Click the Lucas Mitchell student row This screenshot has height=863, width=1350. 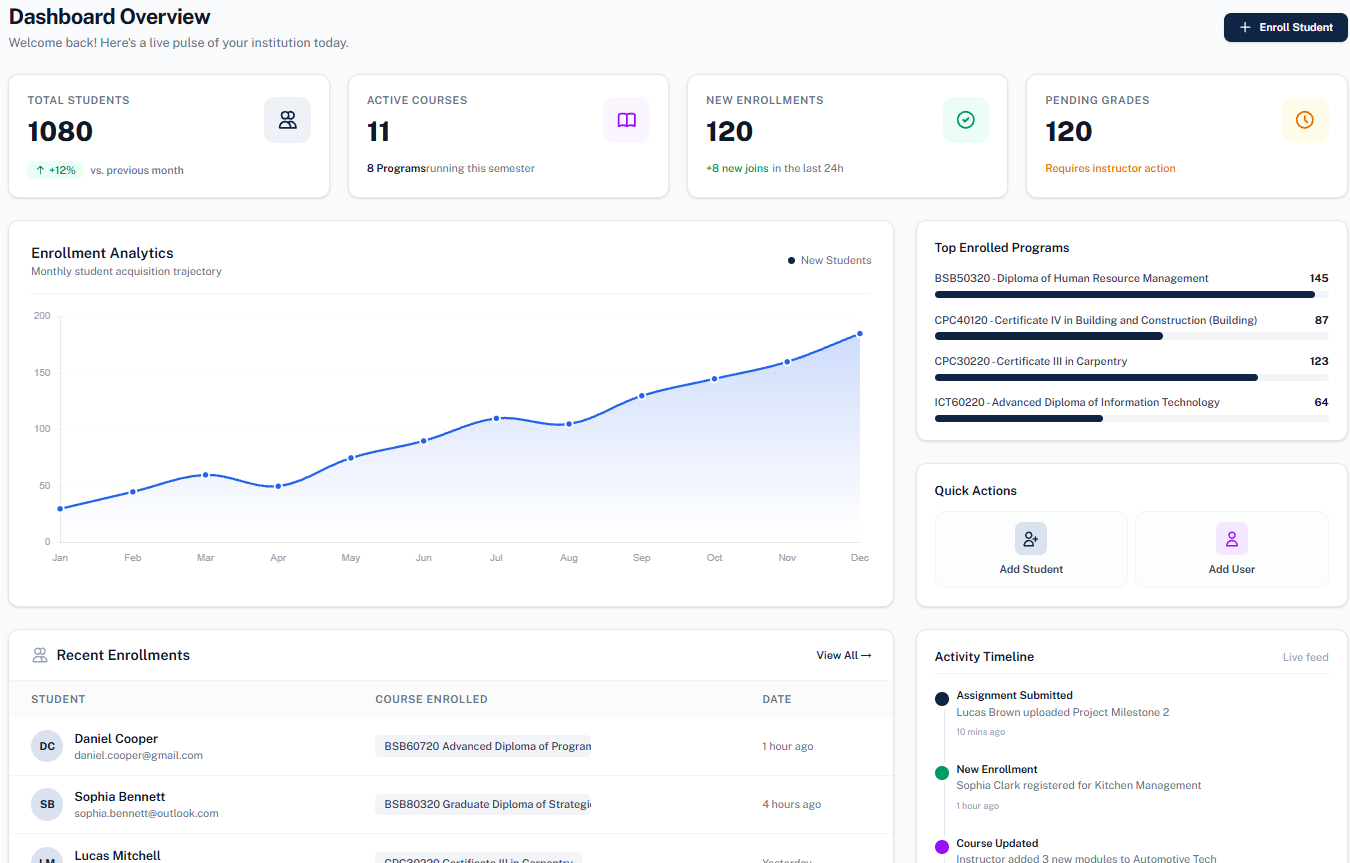[451, 849]
